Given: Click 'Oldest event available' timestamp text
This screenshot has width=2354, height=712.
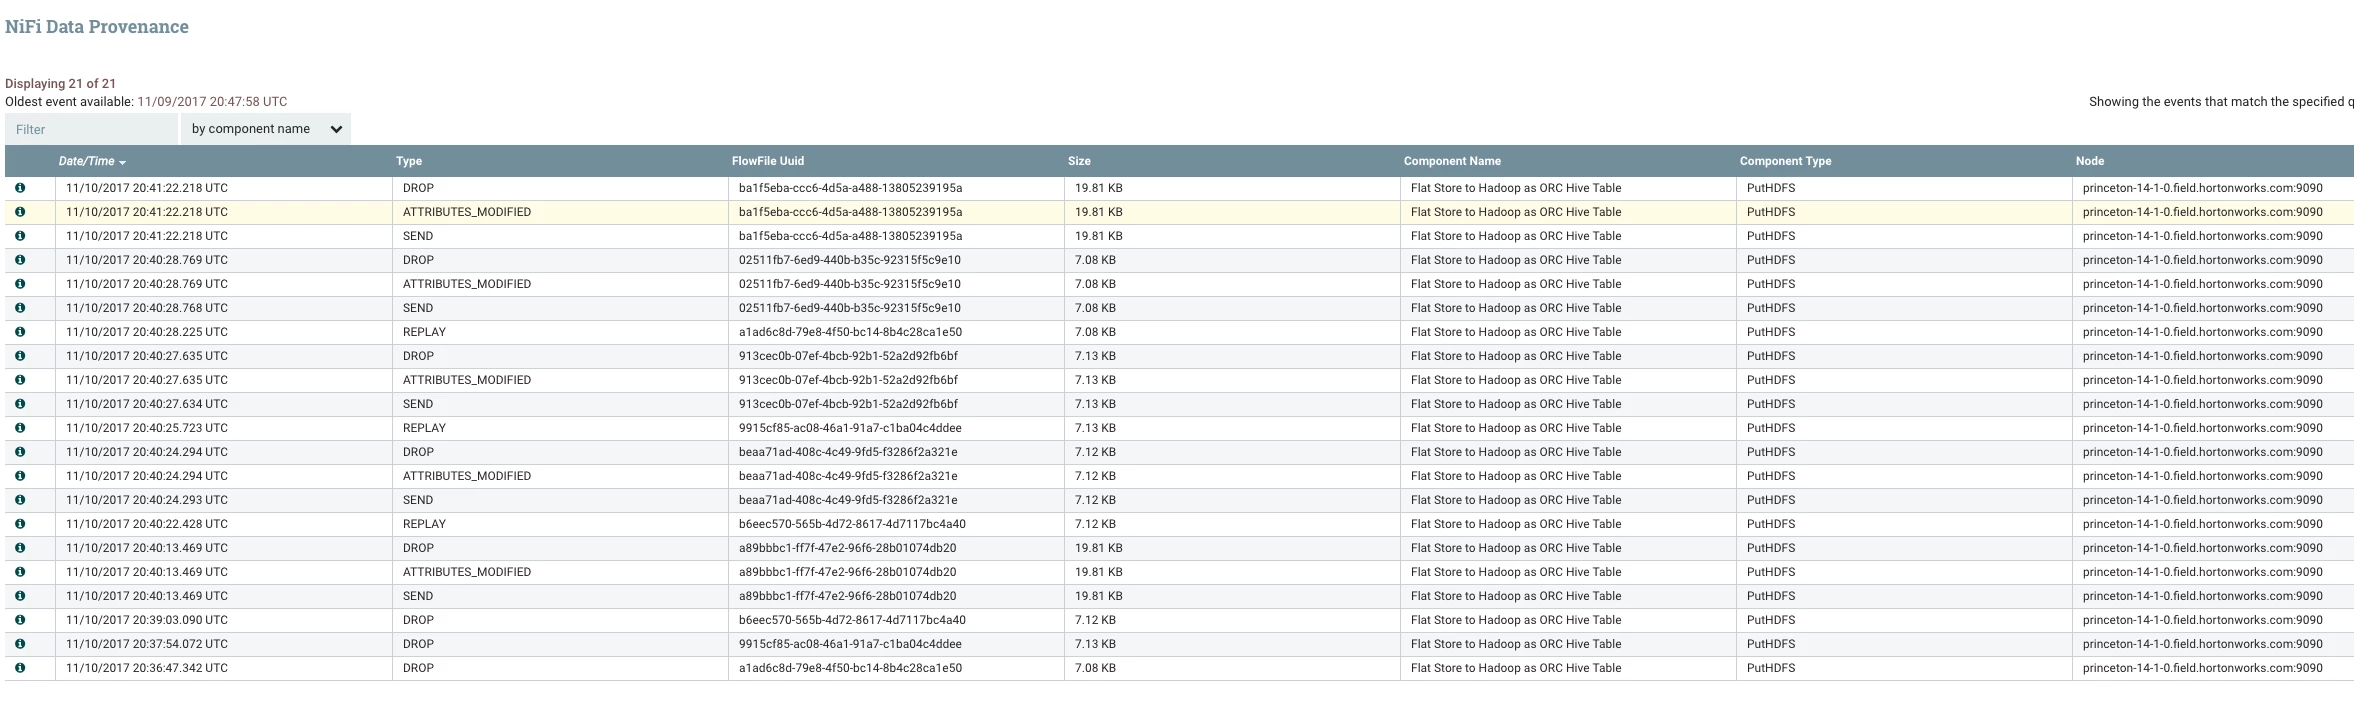Looking at the screenshot, I should [x=212, y=102].
